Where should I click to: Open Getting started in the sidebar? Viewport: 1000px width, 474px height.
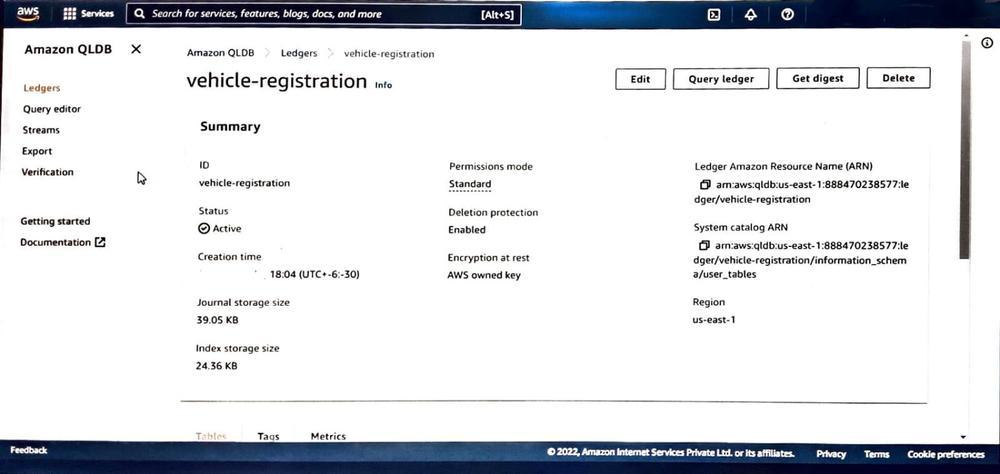pos(55,221)
